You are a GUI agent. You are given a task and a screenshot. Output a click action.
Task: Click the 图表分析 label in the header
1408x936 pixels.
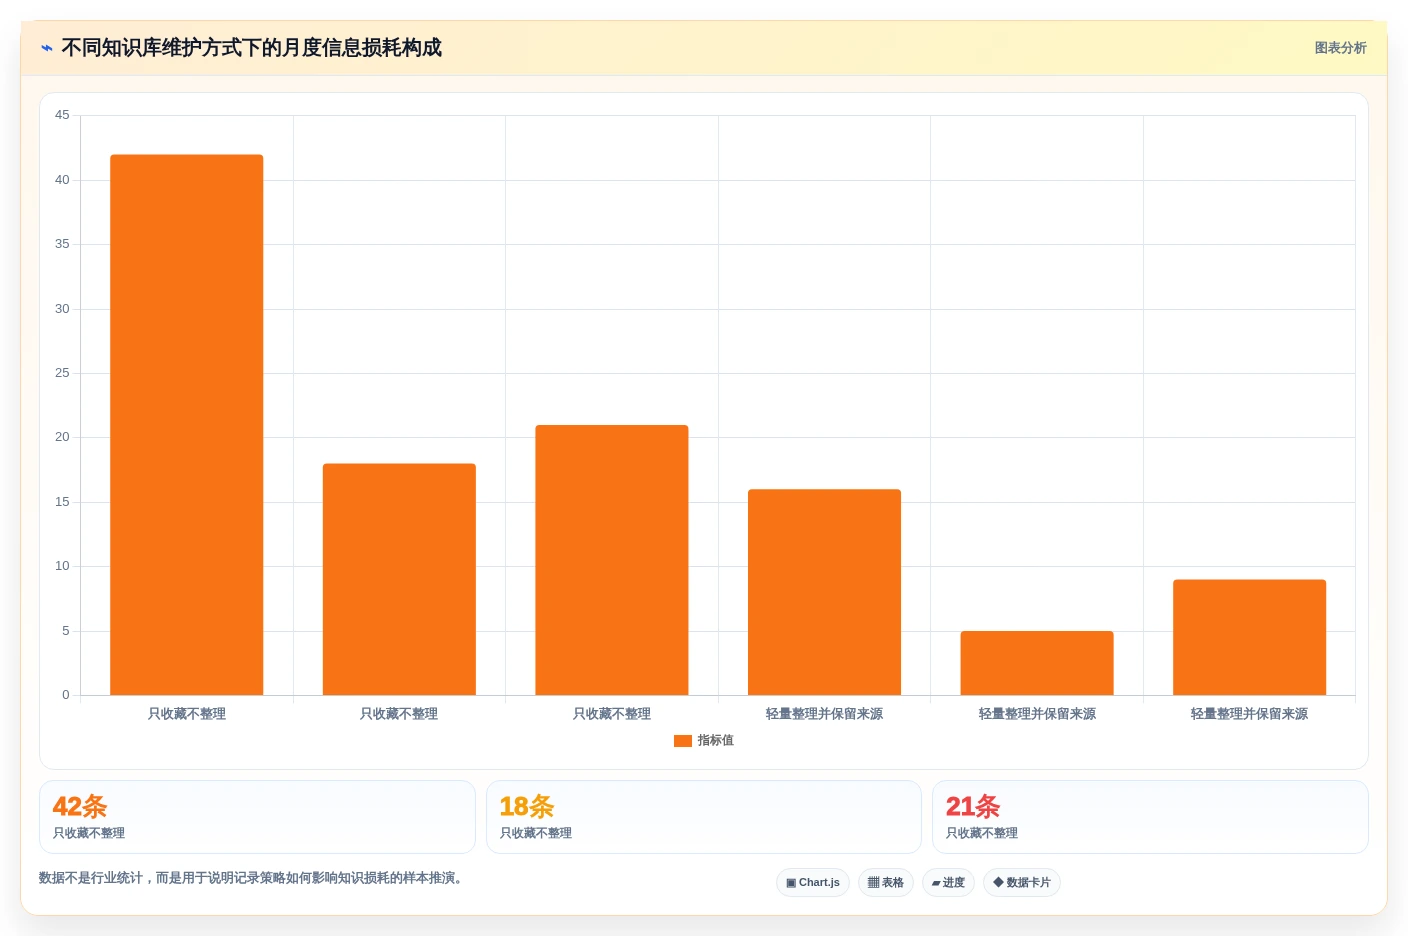1340,48
